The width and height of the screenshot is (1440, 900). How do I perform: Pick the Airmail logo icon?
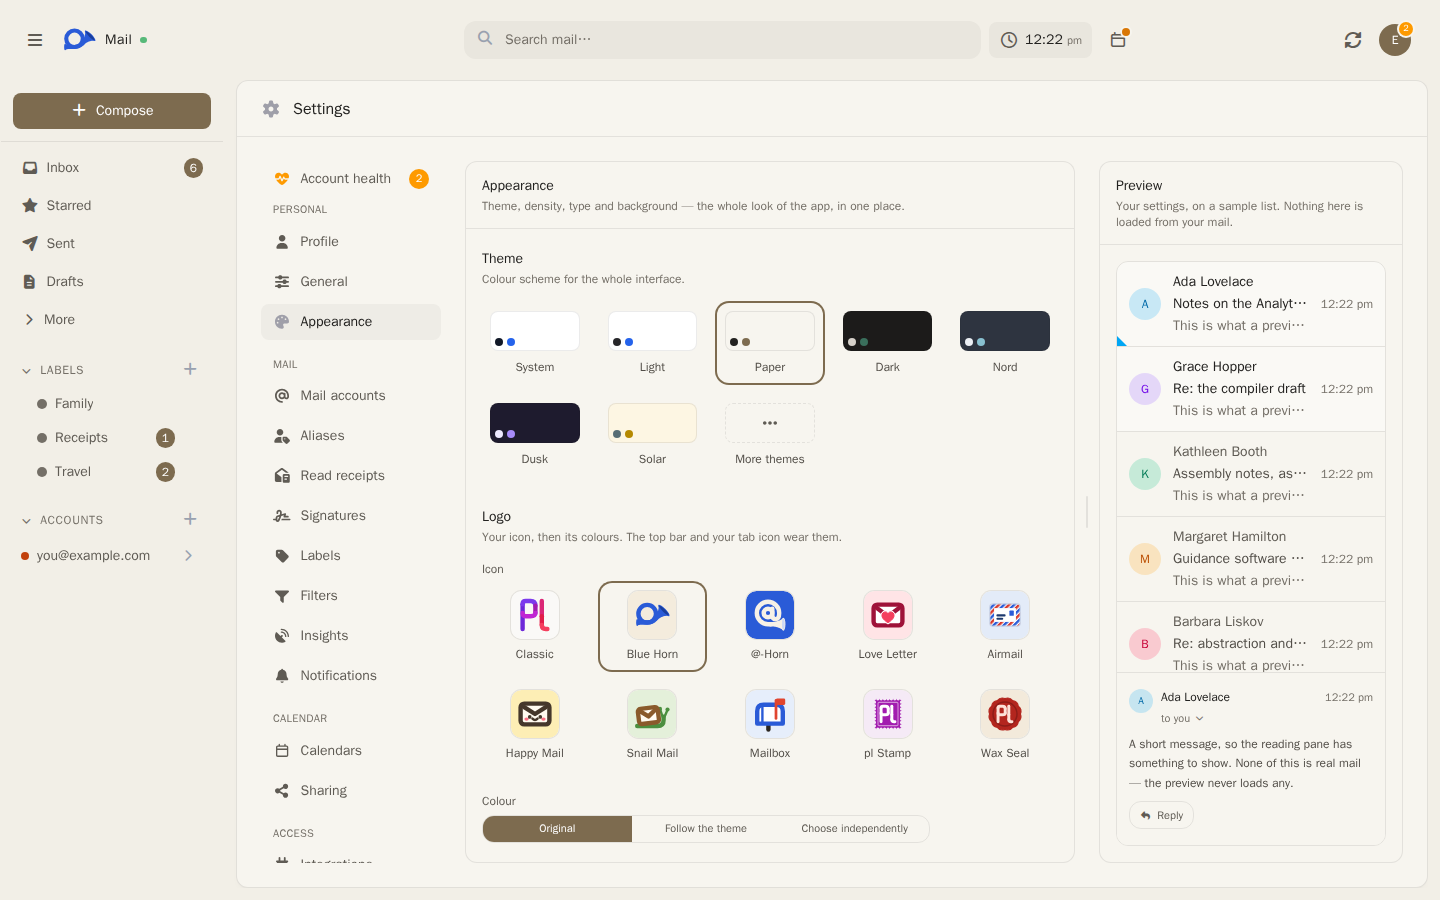pos(1005,626)
